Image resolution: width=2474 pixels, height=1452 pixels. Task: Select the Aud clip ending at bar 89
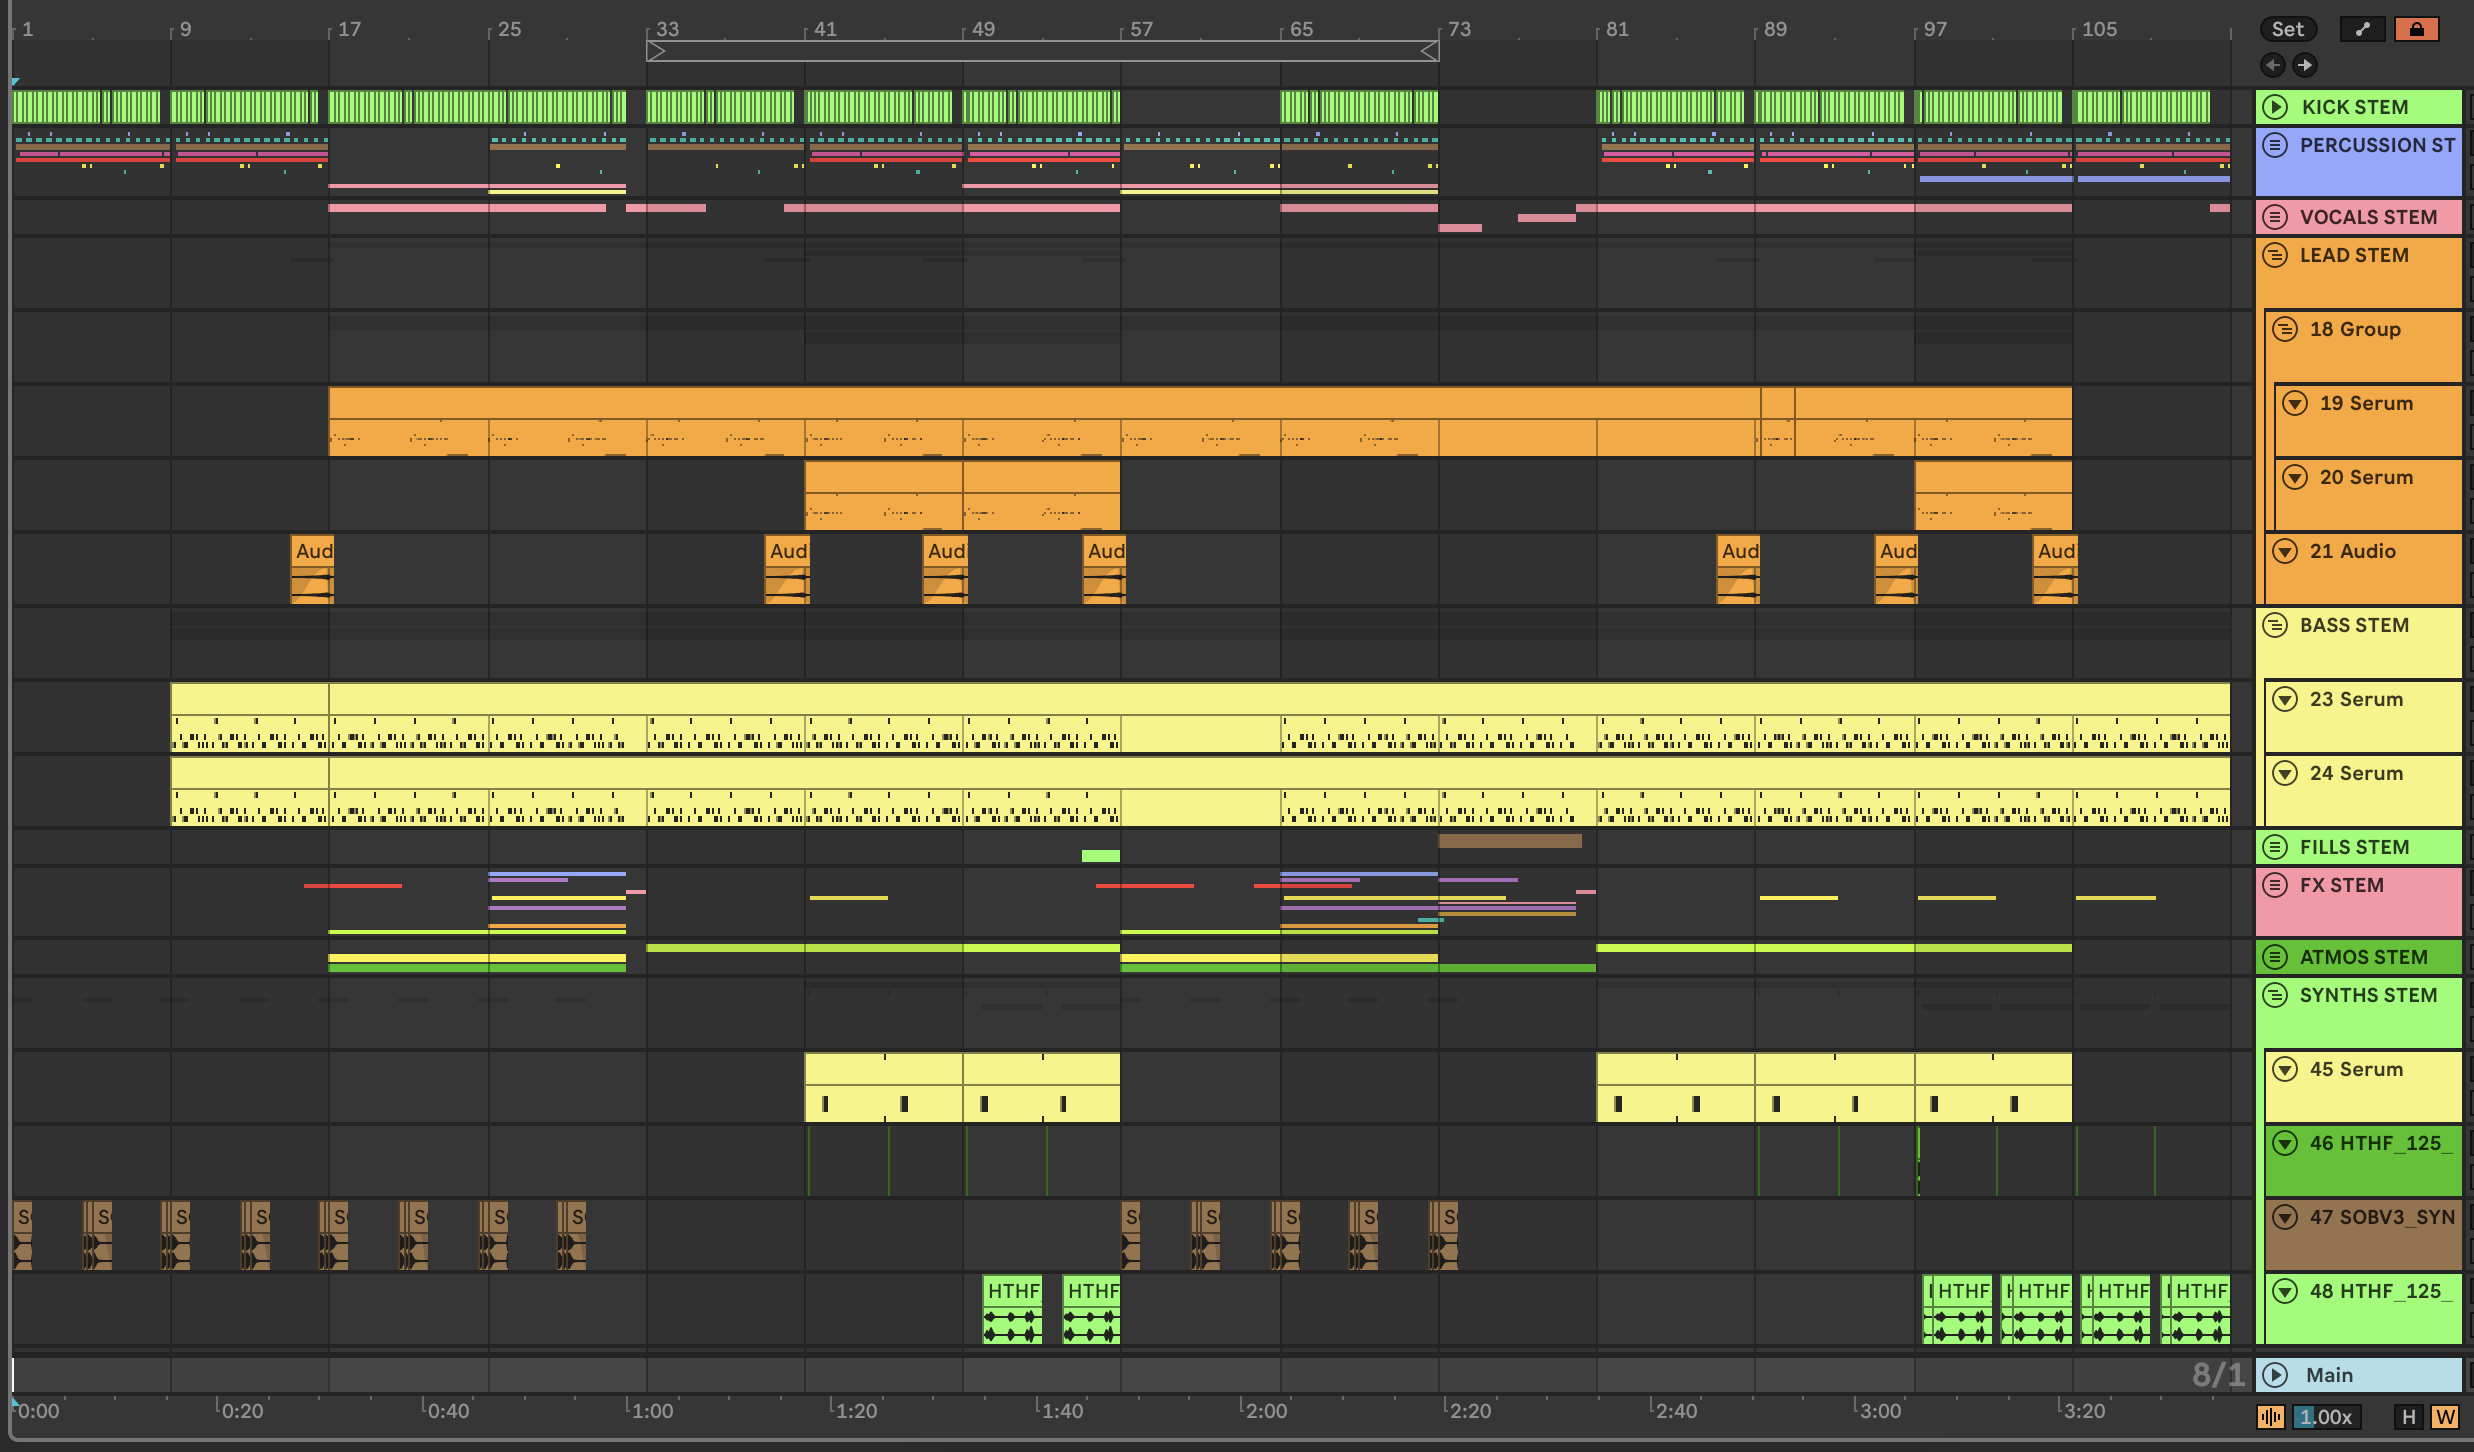1738,569
